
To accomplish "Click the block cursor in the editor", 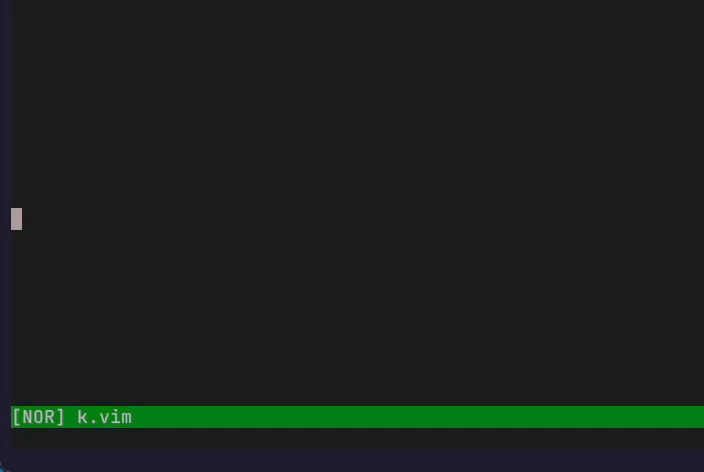I will click(17, 219).
